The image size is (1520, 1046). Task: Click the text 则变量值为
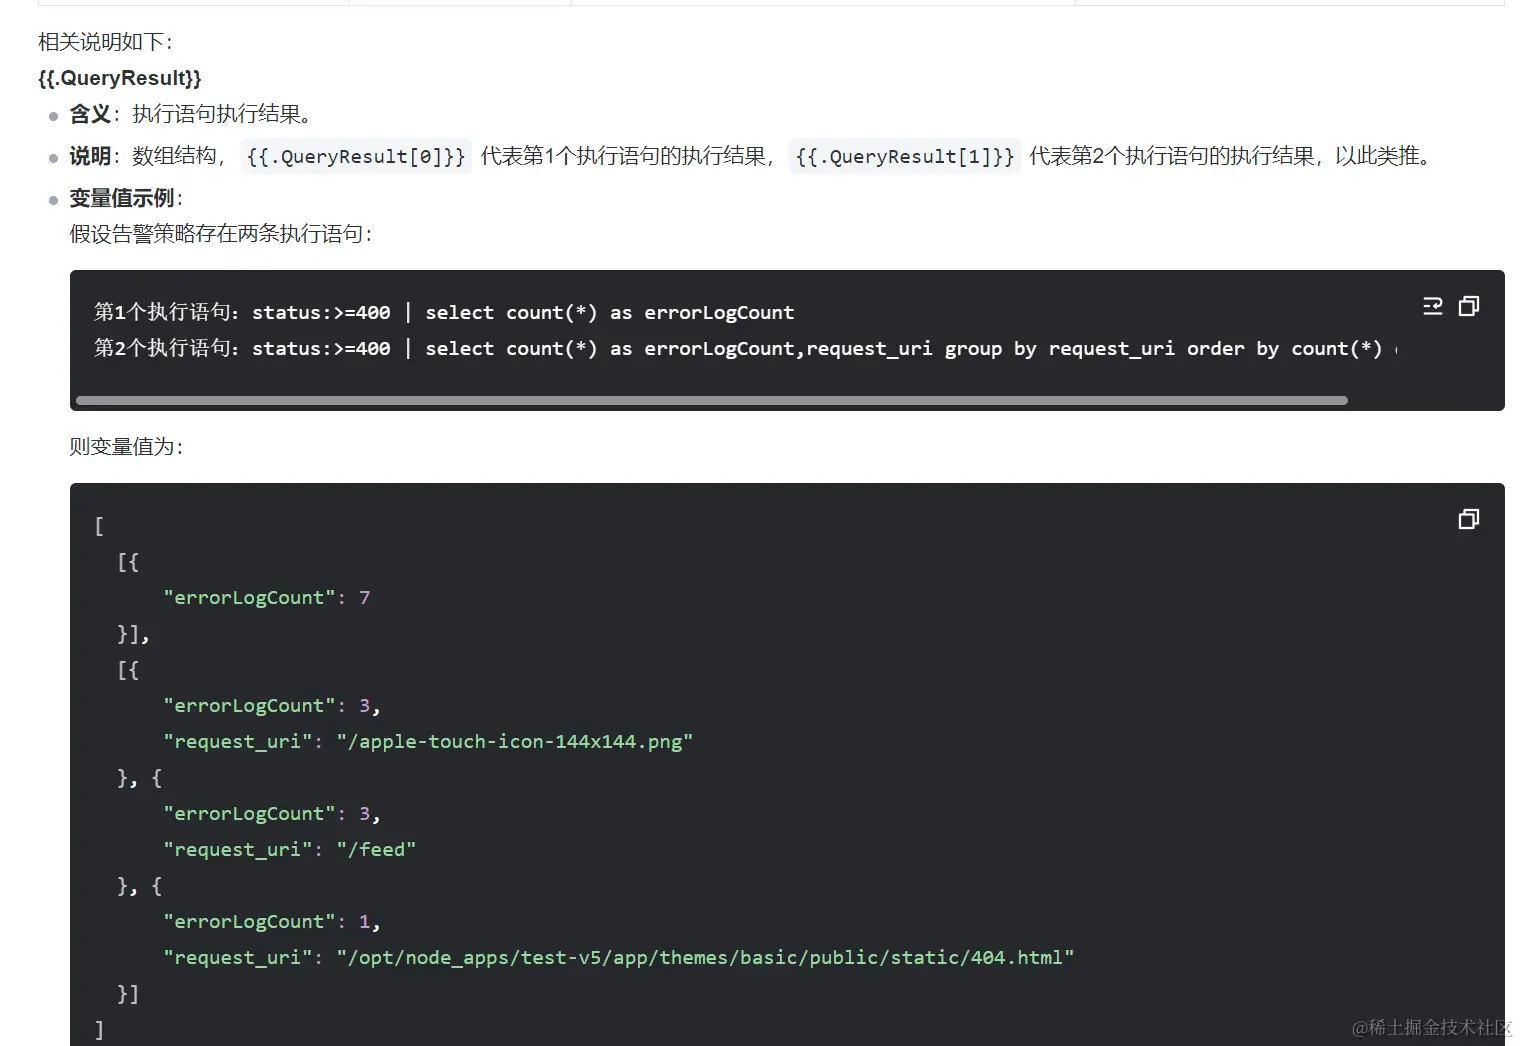click(x=126, y=447)
